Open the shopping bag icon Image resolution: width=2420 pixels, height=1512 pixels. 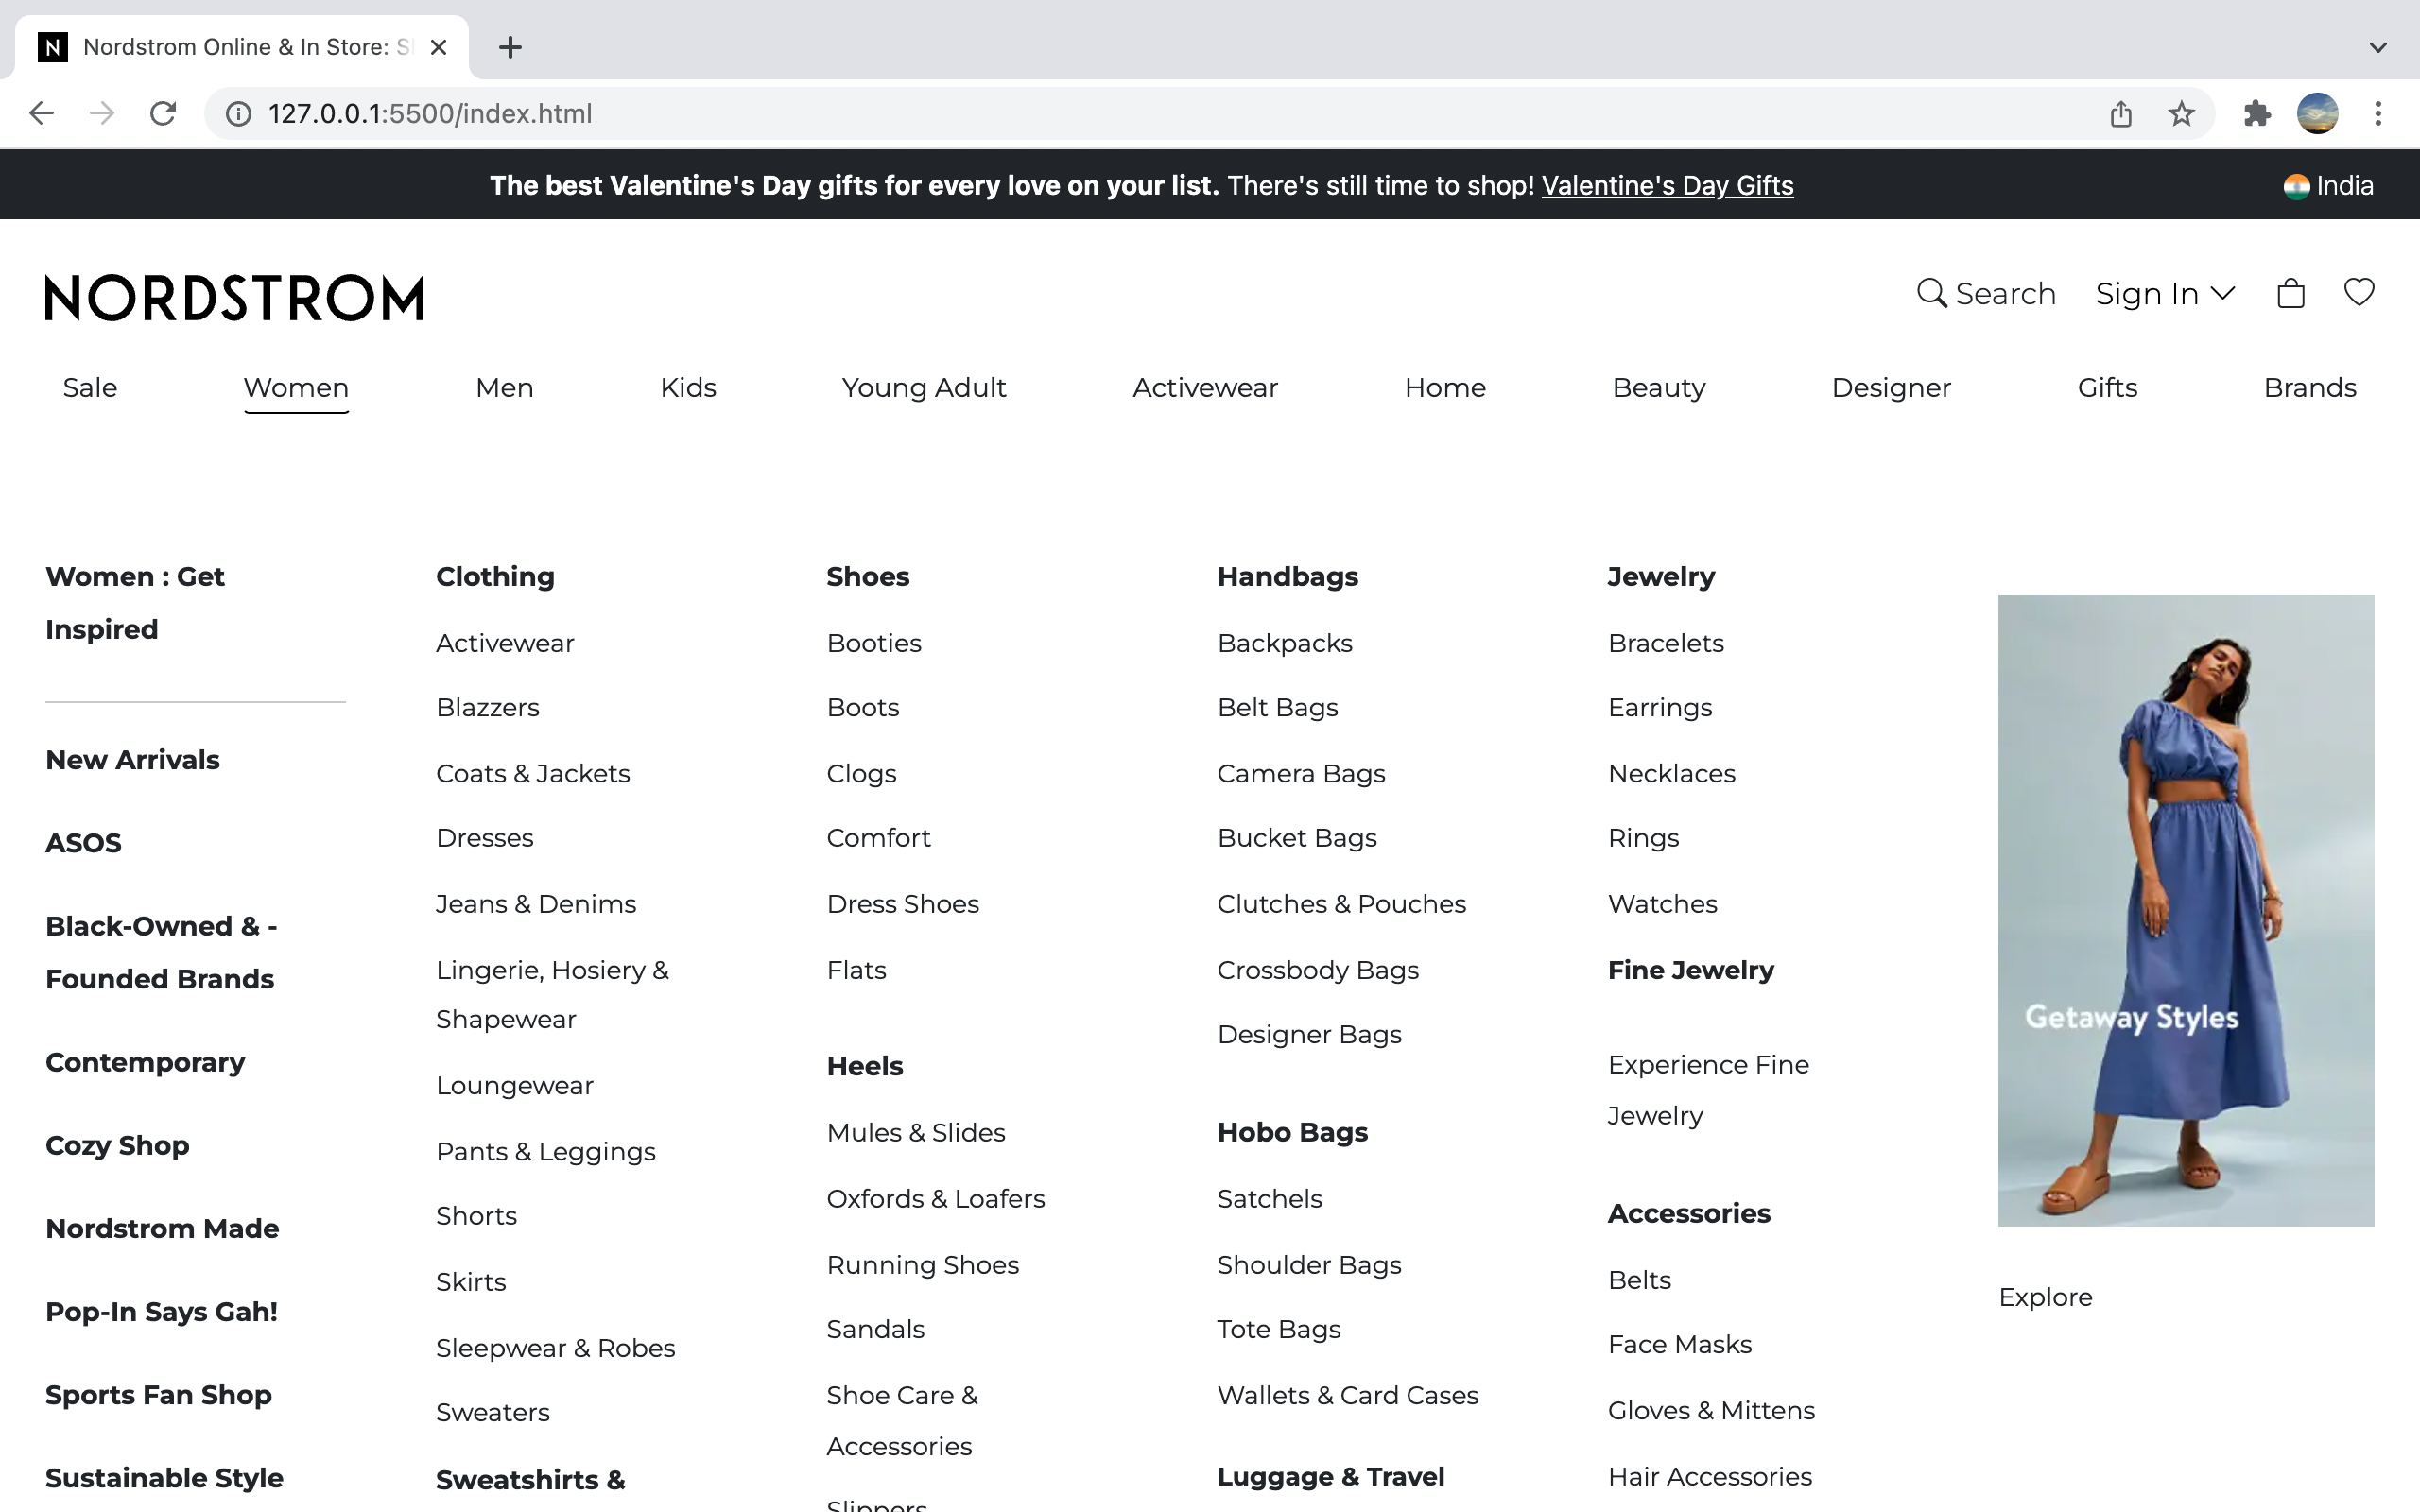(2290, 293)
